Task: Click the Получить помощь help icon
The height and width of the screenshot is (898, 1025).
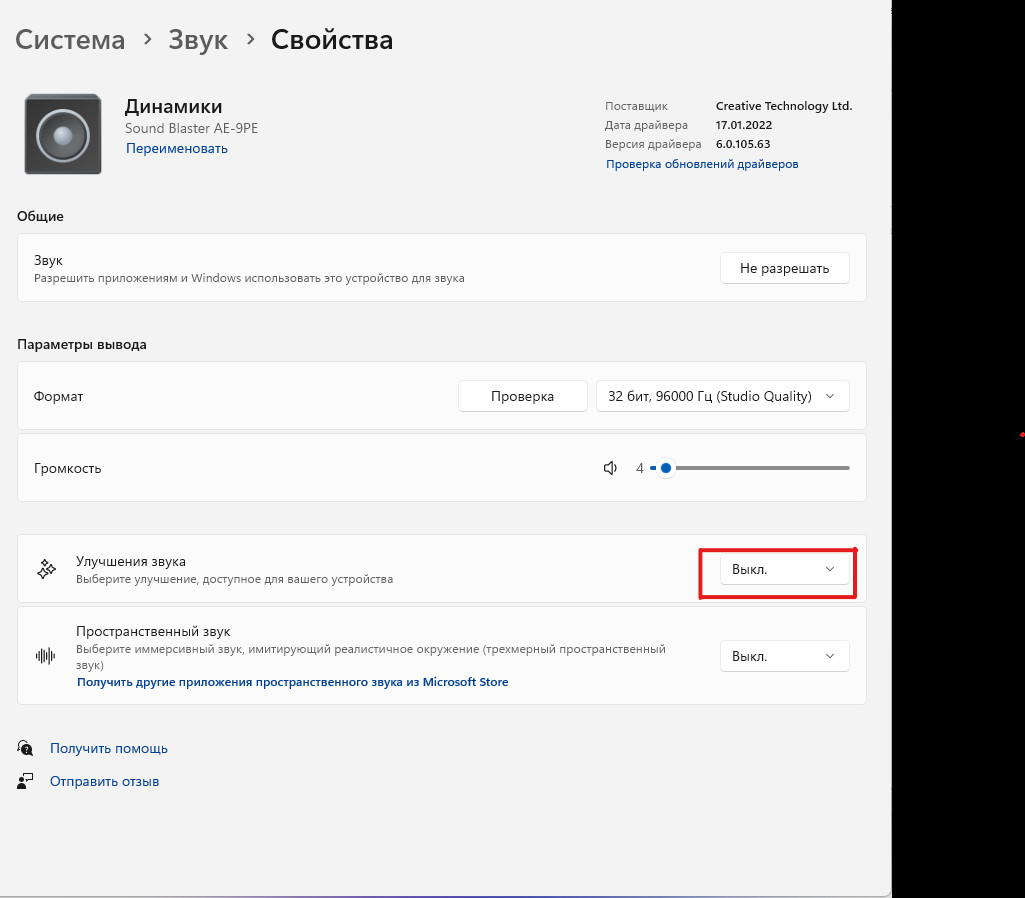Action: tap(25, 748)
